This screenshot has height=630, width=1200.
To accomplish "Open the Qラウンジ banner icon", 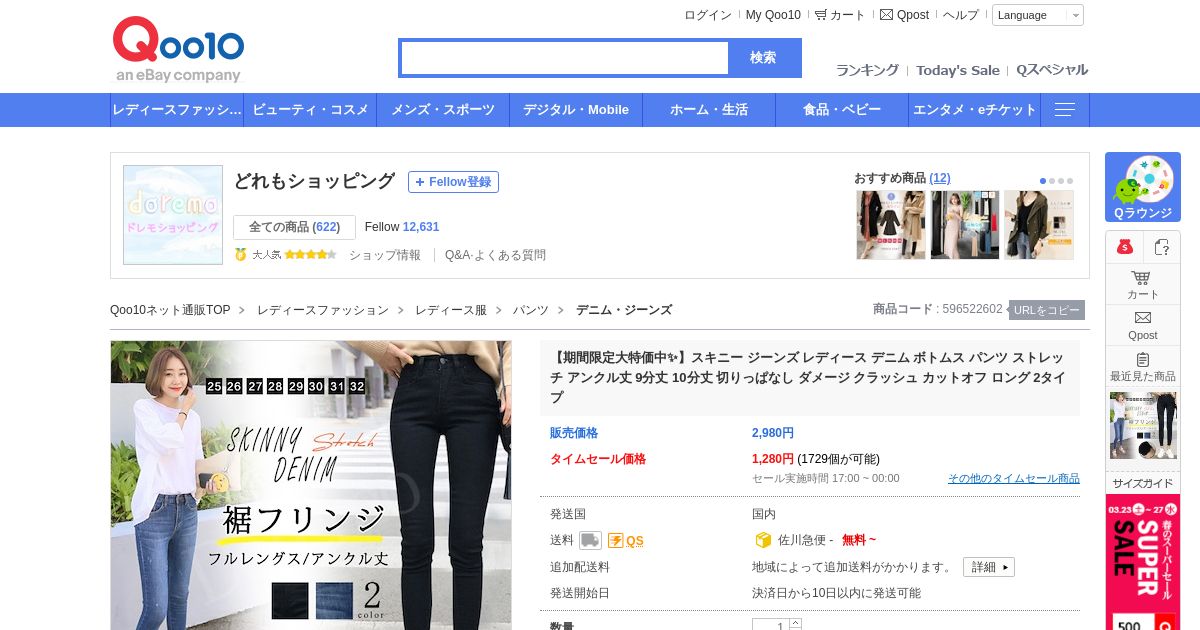I will [1143, 187].
